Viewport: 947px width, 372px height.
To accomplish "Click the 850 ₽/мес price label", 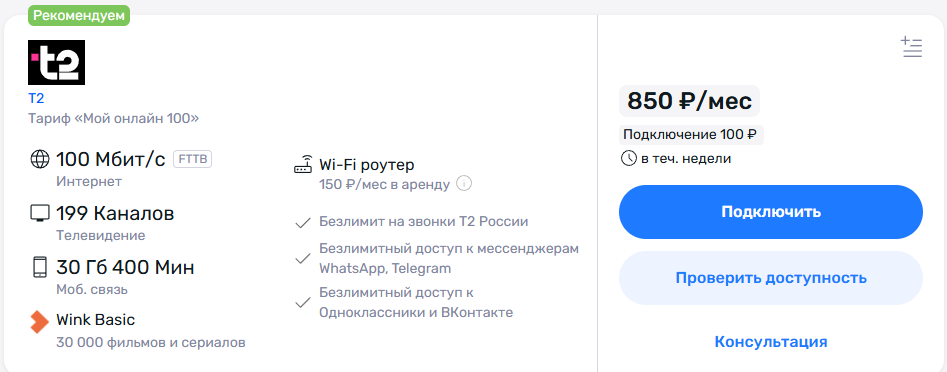I will pos(689,101).
